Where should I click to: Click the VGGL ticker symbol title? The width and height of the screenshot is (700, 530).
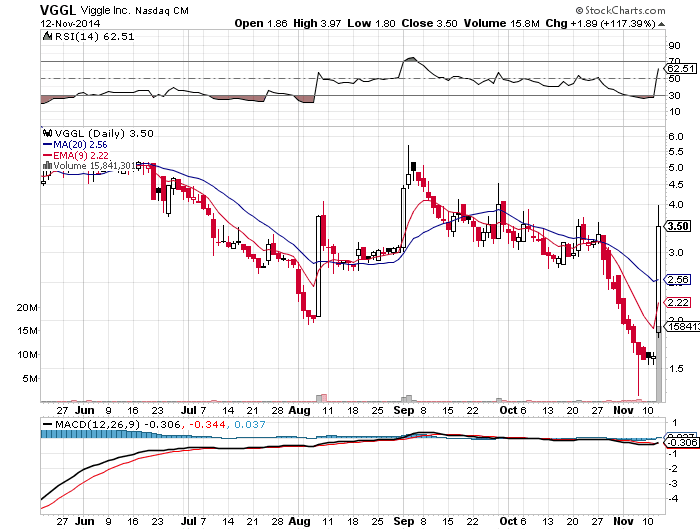click(58, 10)
